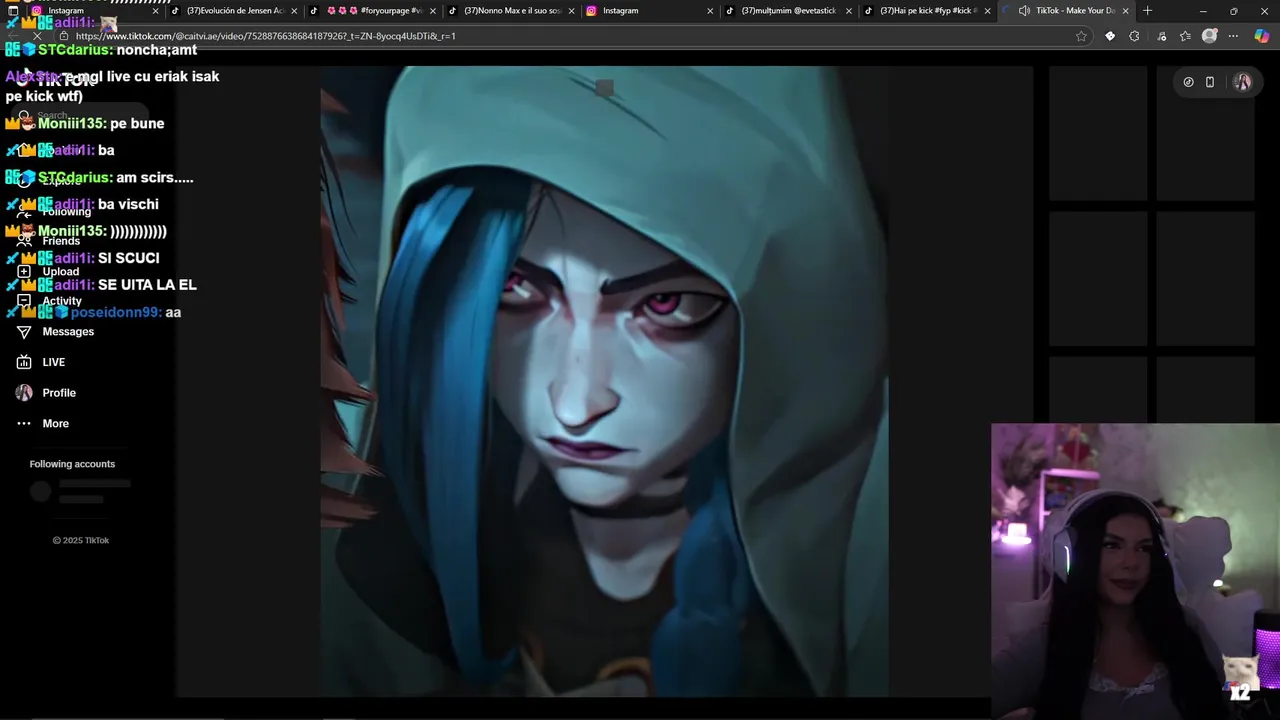Open the Messages page in TikTok sidebar
Image resolution: width=1280 pixels, height=720 pixels.
[x=68, y=332]
